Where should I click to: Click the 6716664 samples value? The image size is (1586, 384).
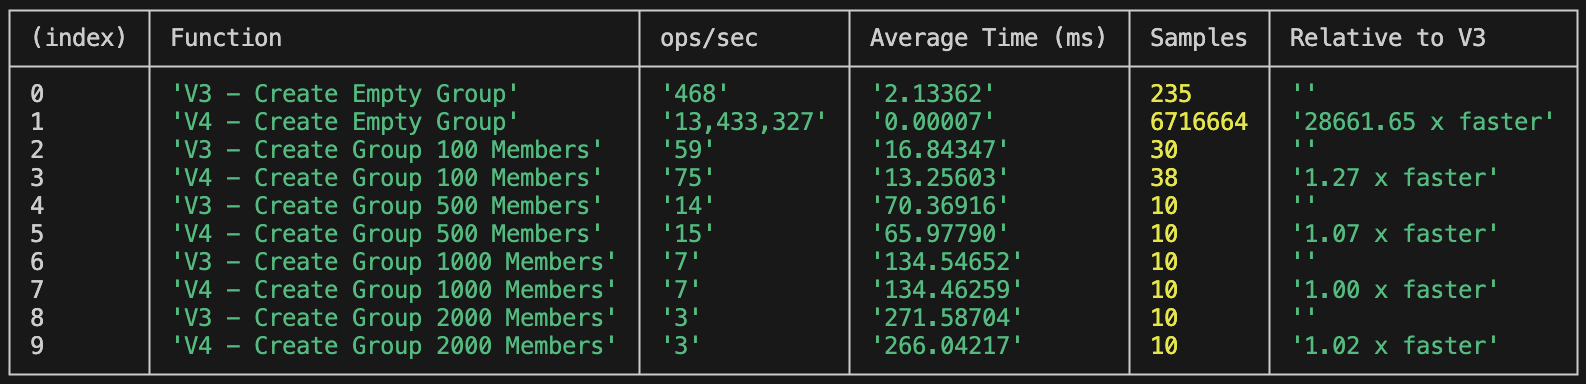point(1199,122)
